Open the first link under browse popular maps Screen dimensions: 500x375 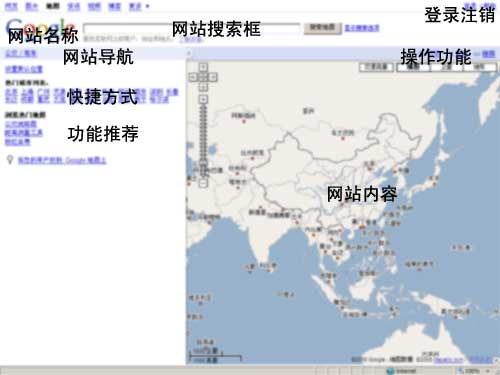21,124
